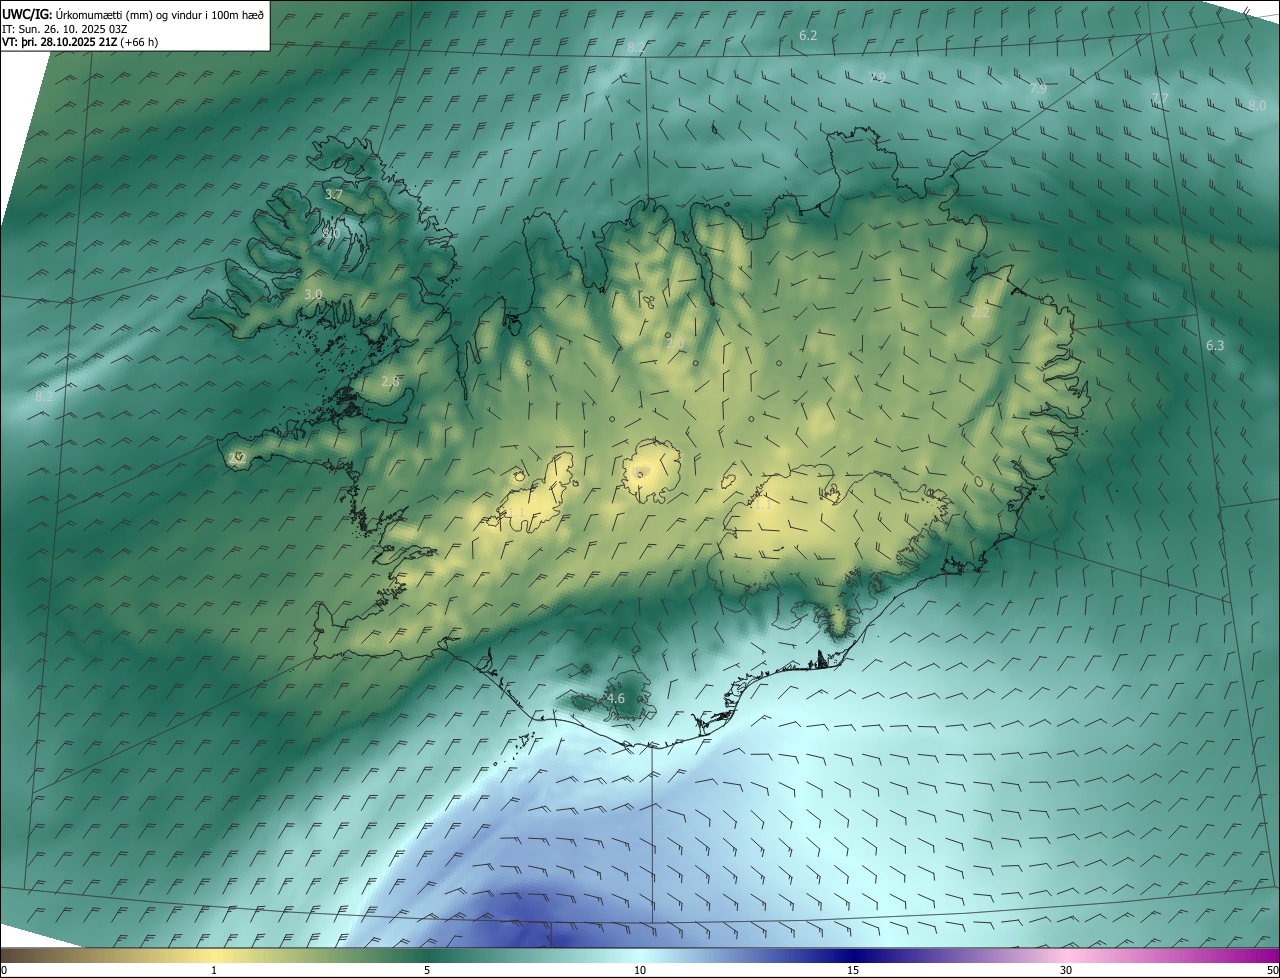
Task: Click the 5 tick on the color scale
Action: coord(427,970)
